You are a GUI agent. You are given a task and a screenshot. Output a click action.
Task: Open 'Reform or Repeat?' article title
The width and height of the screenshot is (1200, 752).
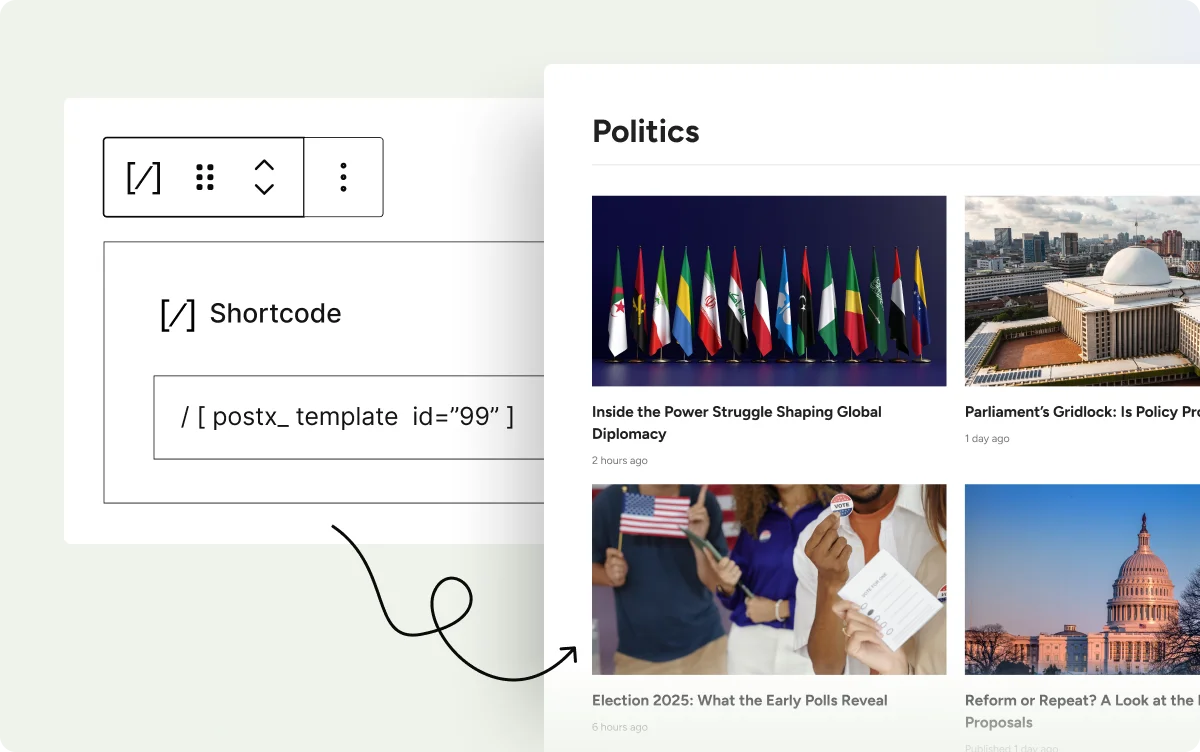tap(1081, 700)
